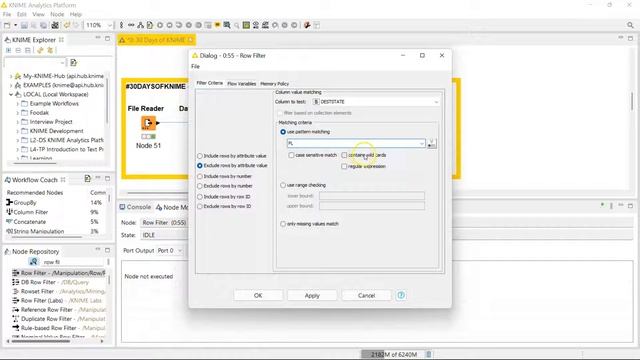Click the Configure node document icon in toolbar
The width and height of the screenshot is (640, 360).
(x=150, y=25)
